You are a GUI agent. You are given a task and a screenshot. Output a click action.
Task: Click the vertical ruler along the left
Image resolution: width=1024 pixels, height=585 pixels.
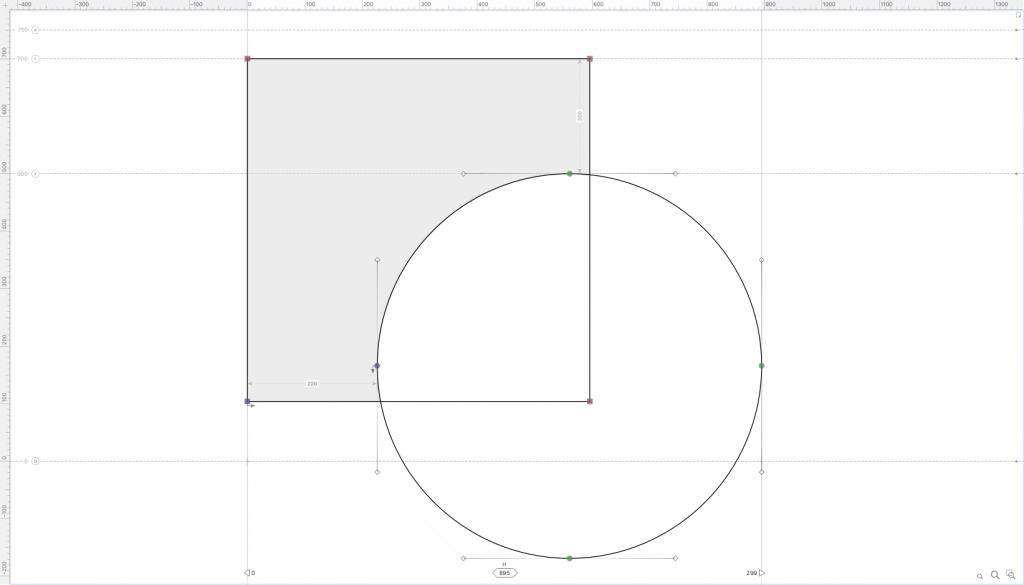point(5,297)
